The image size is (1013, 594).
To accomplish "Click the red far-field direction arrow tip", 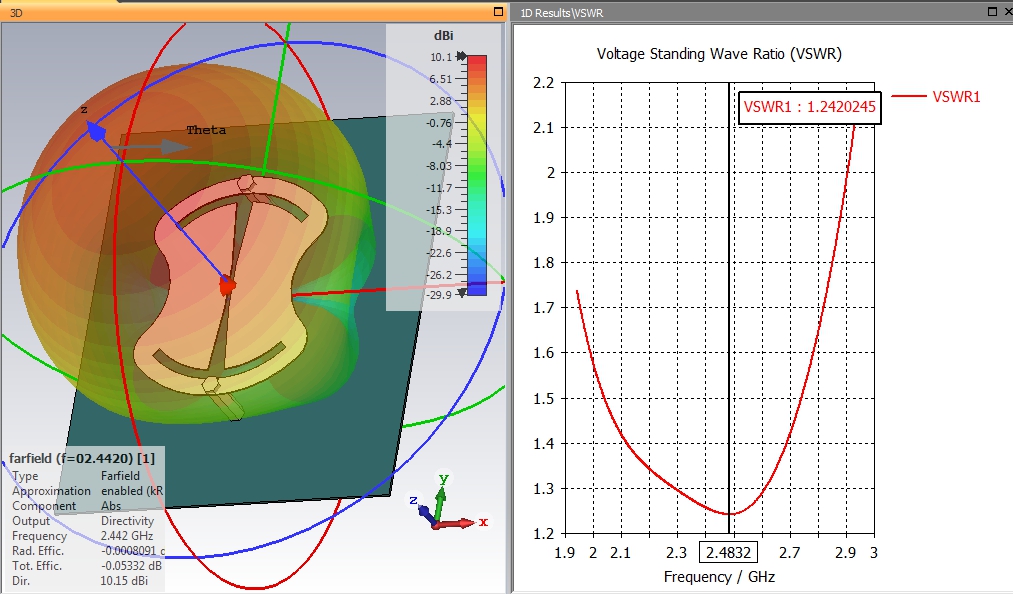I will (227, 285).
